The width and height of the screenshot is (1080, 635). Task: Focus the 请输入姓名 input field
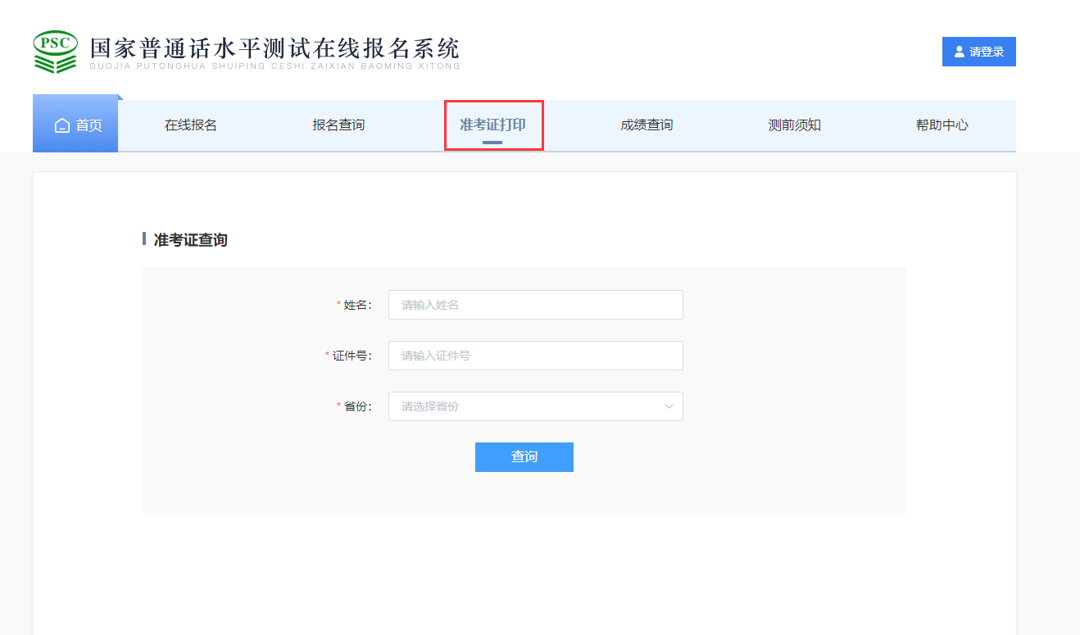pos(535,305)
